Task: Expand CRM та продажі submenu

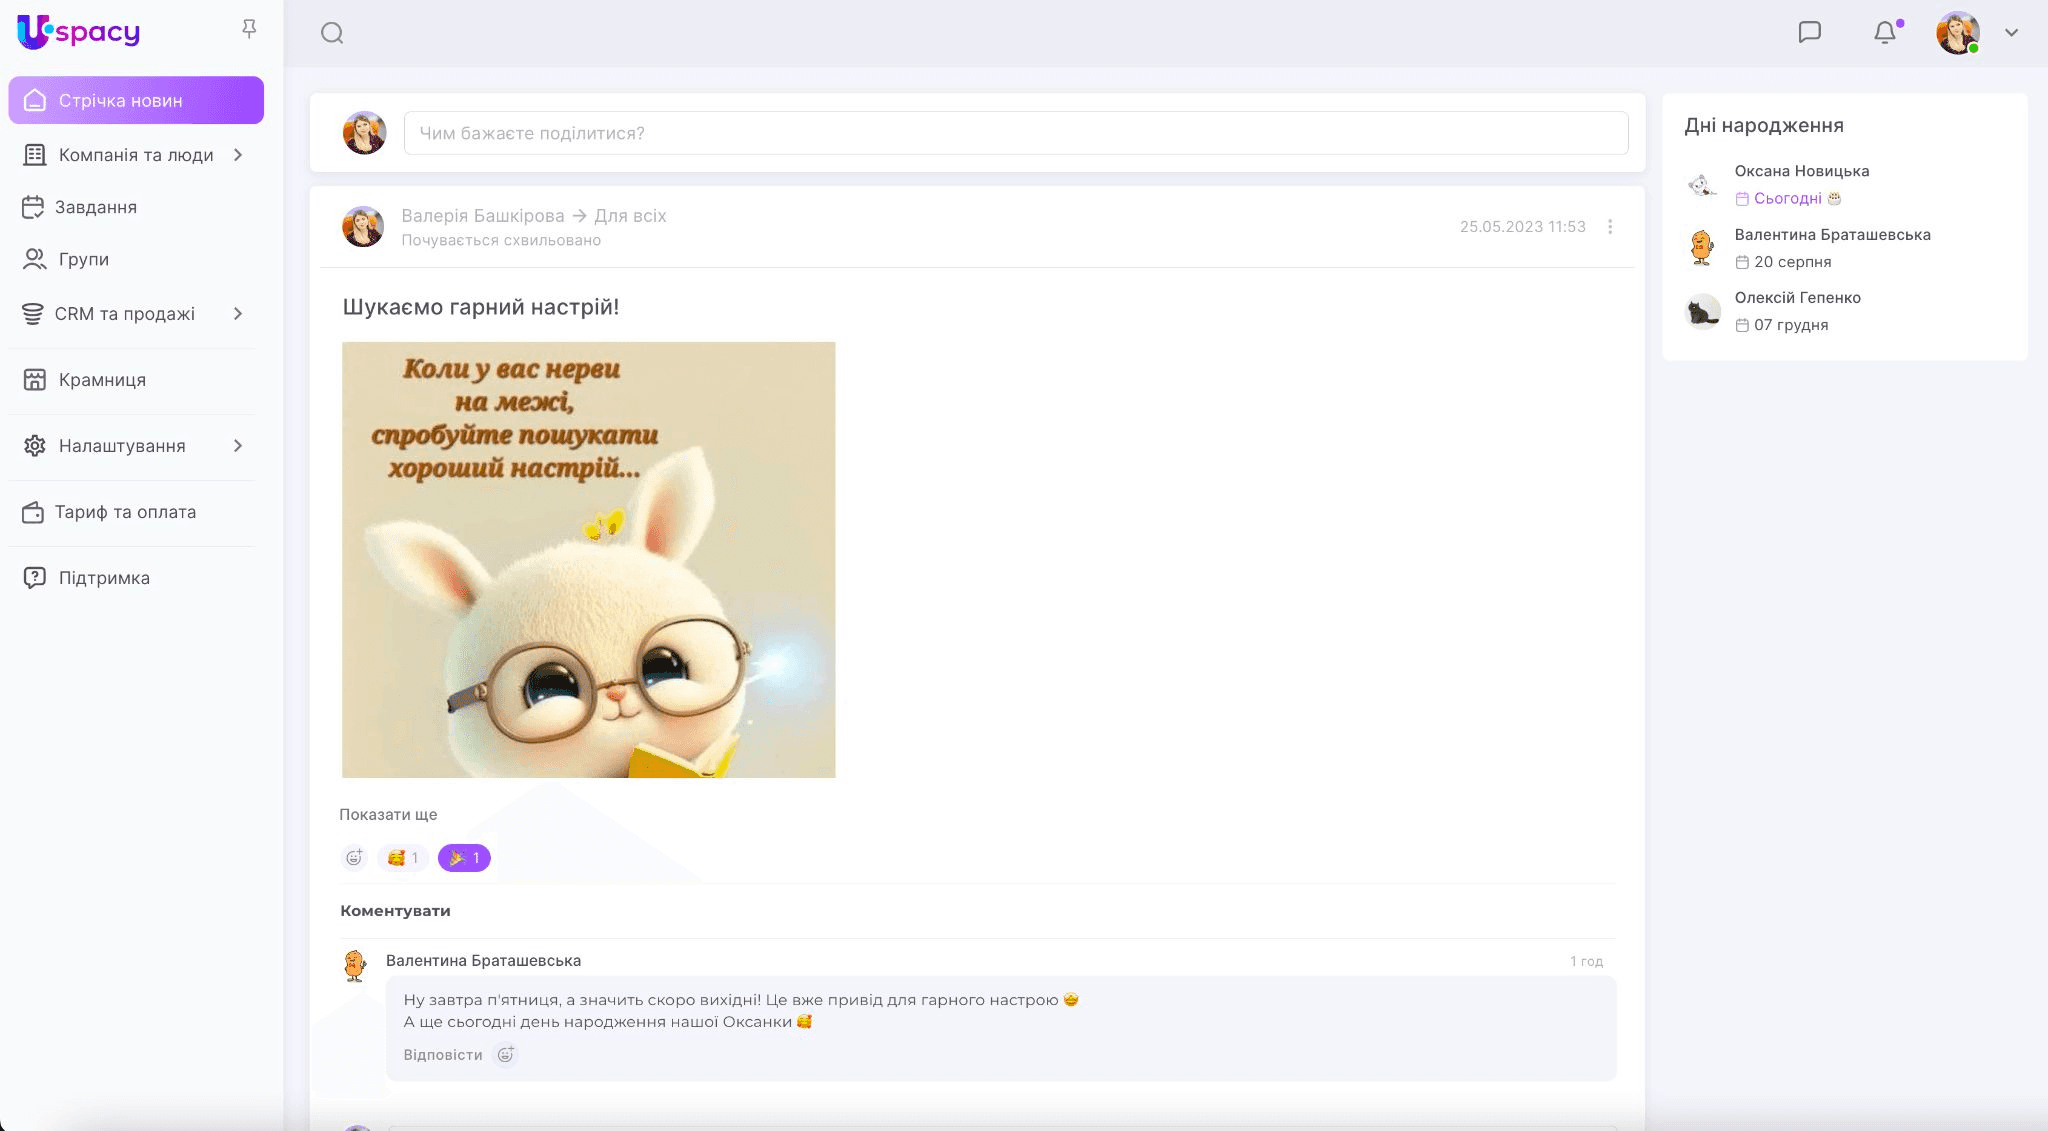Action: point(238,314)
